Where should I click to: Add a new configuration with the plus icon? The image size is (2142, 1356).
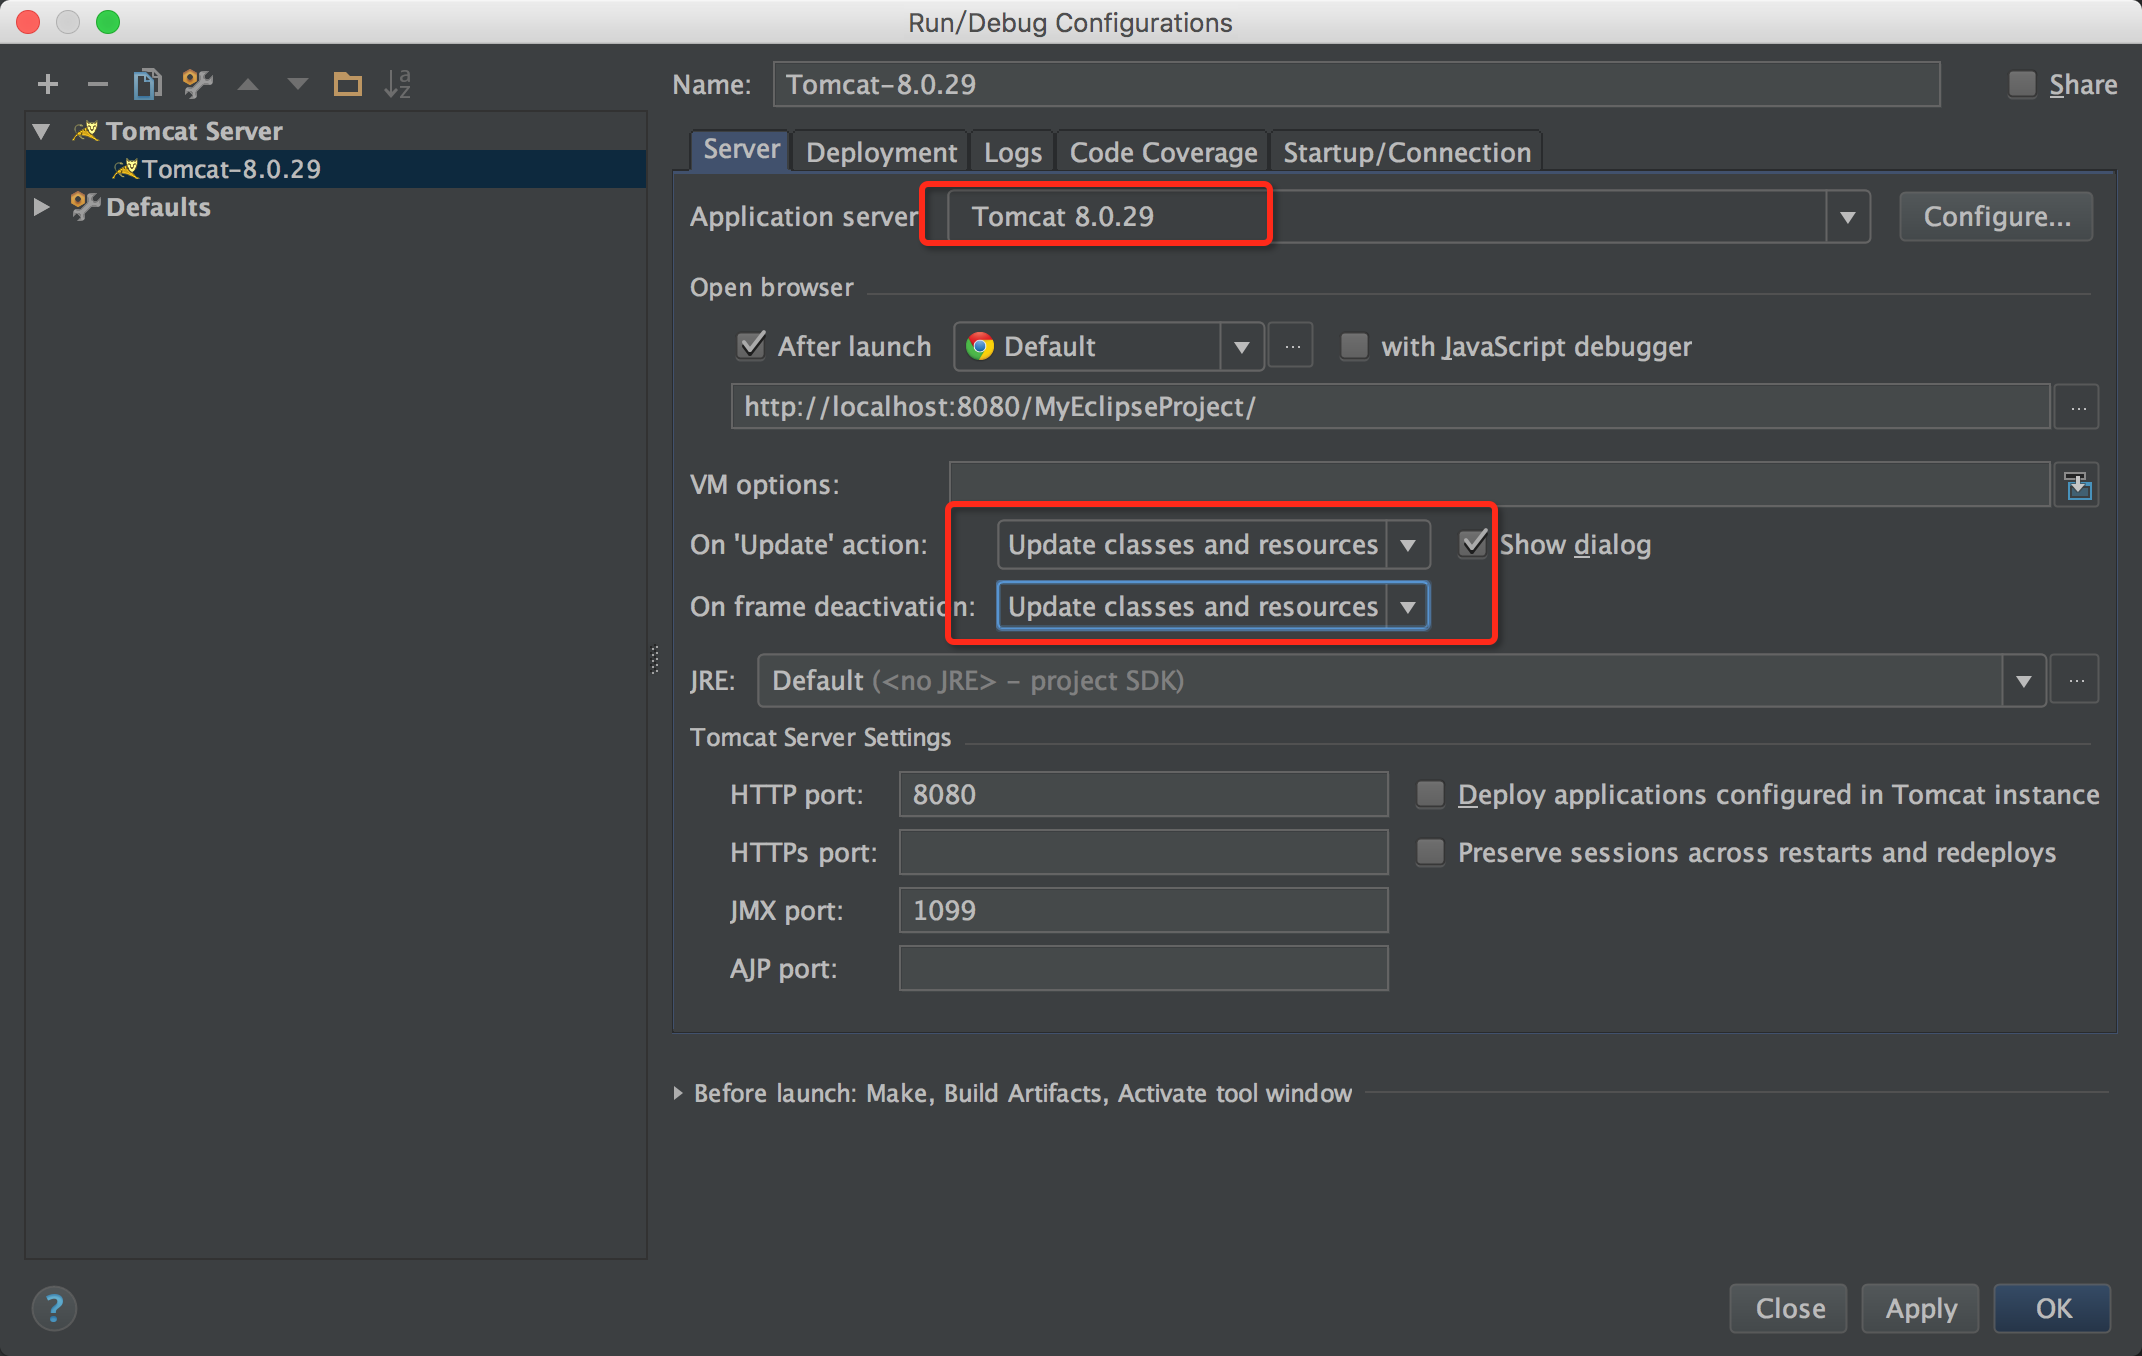pos(47,84)
